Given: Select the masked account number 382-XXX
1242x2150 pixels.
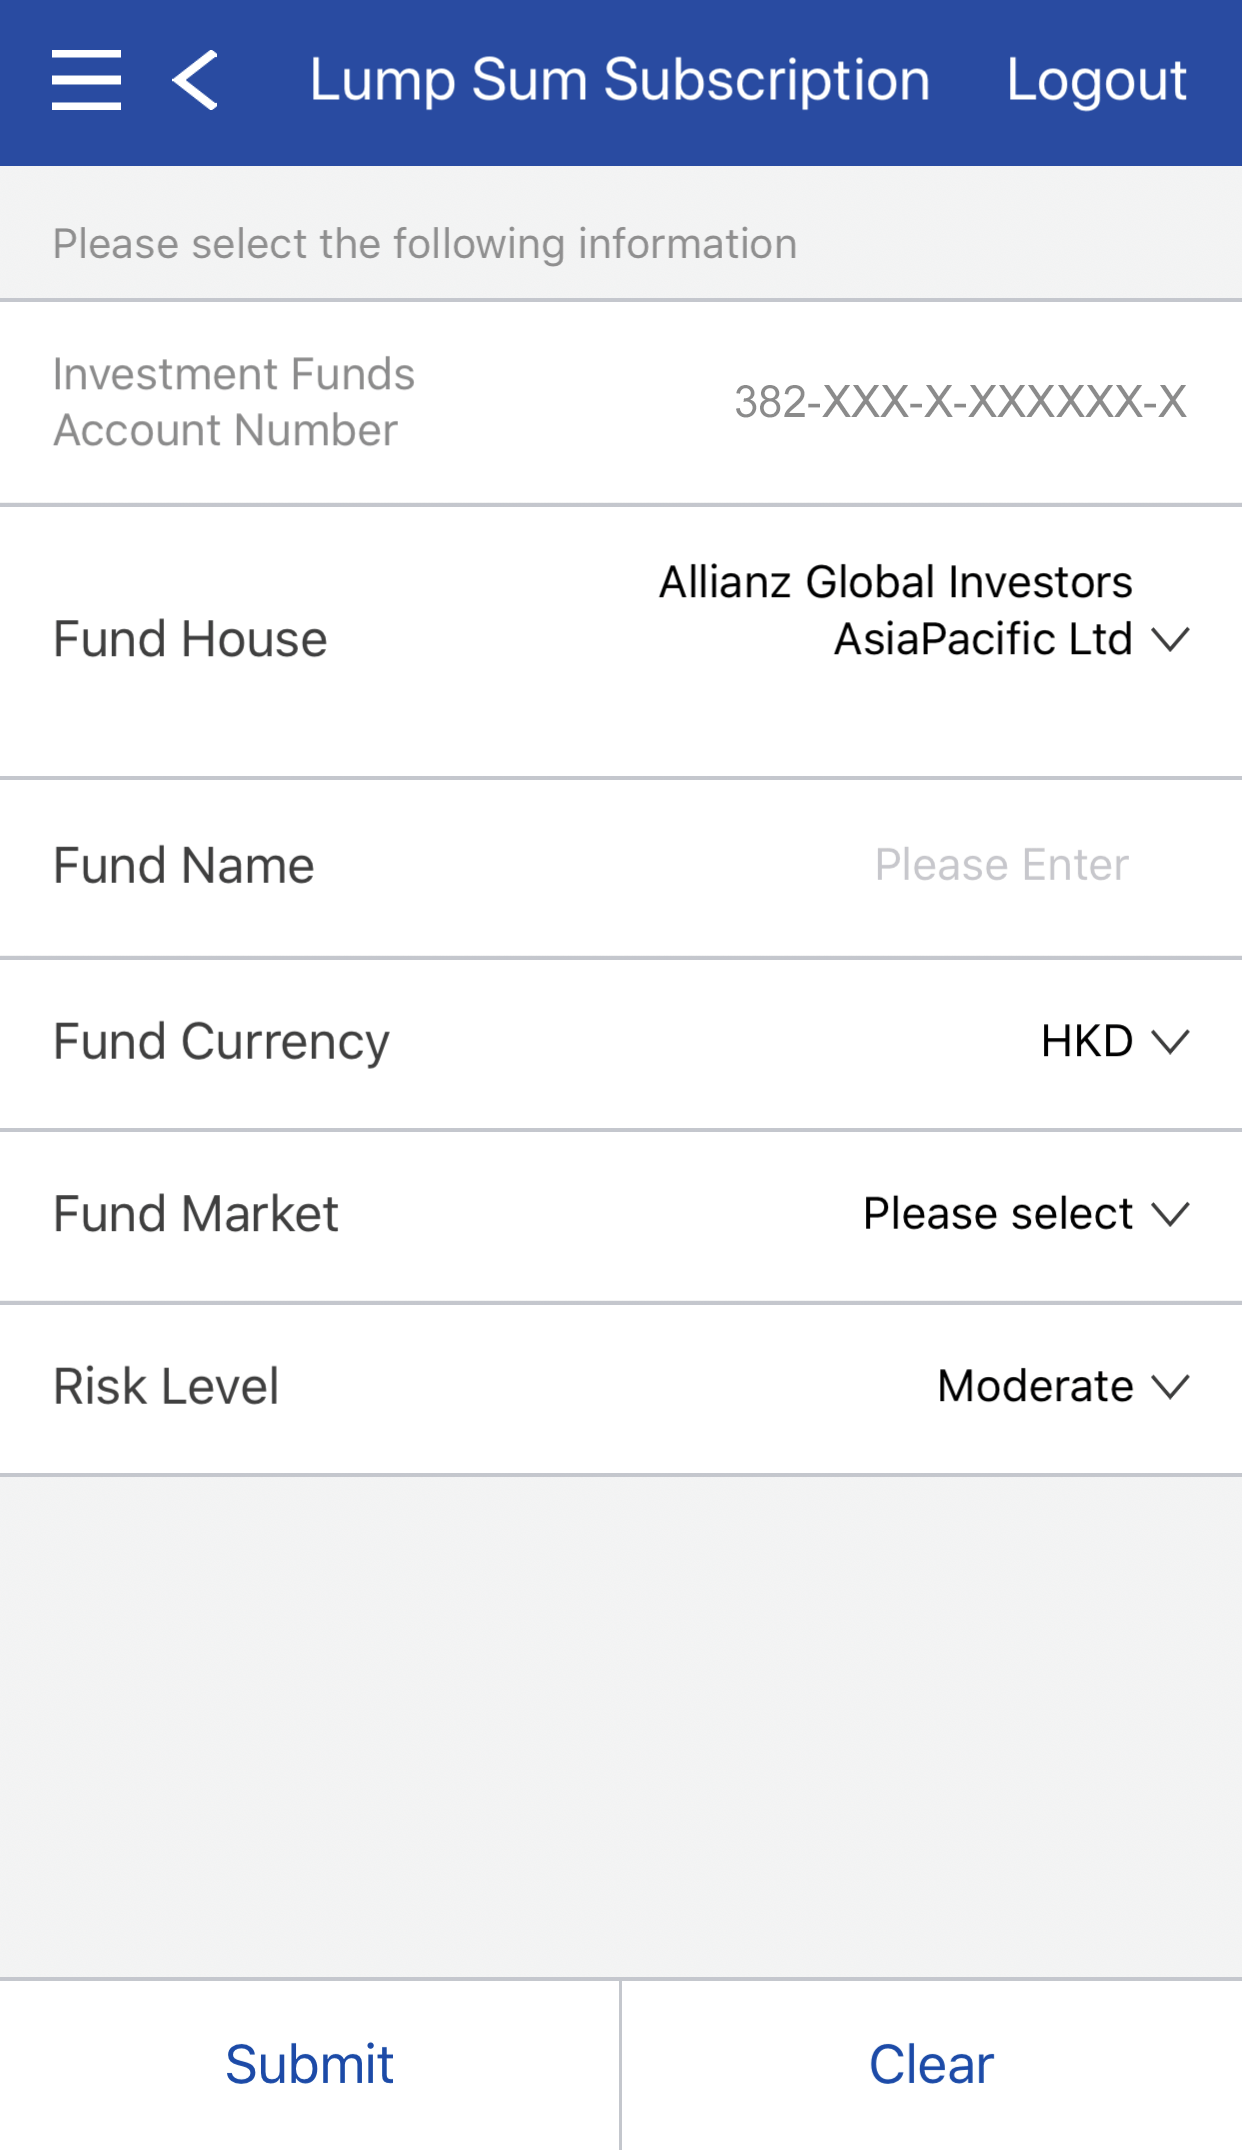Looking at the screenshot, I should [x=960, y=402].
